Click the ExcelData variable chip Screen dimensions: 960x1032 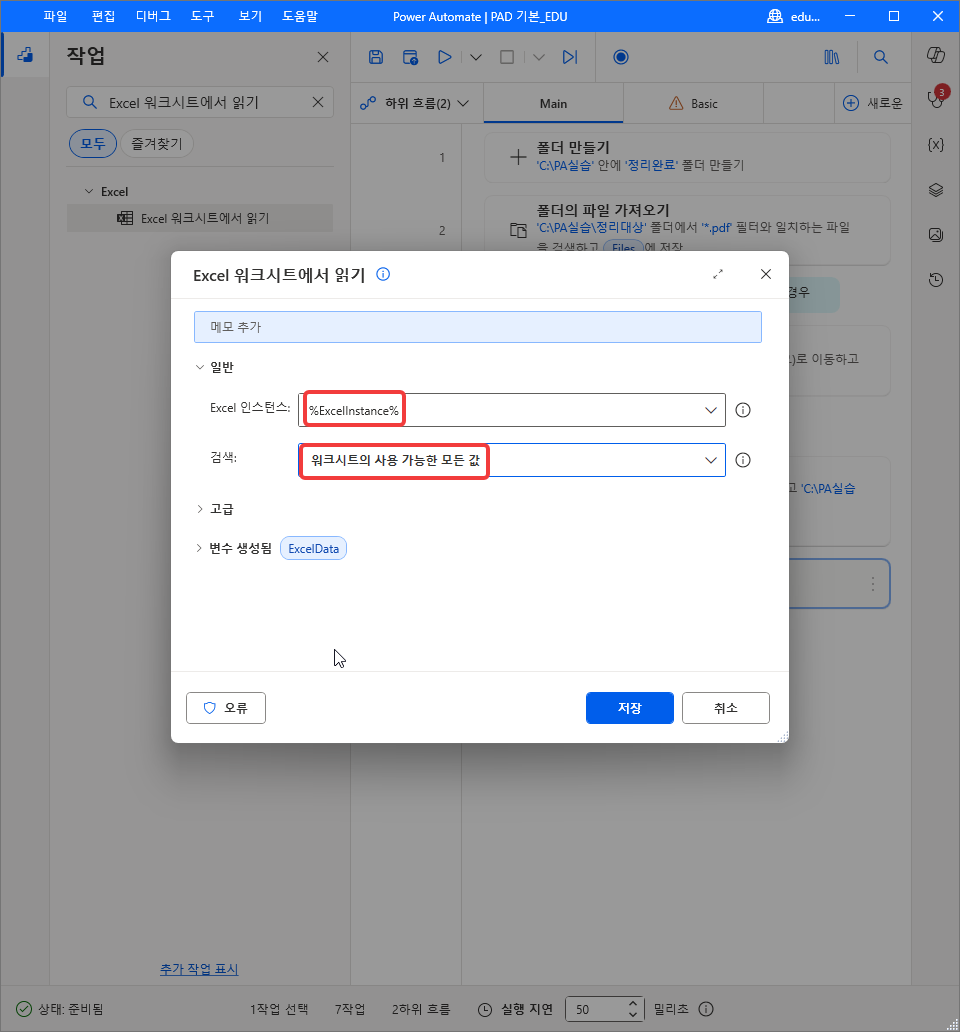click(313, 548)
